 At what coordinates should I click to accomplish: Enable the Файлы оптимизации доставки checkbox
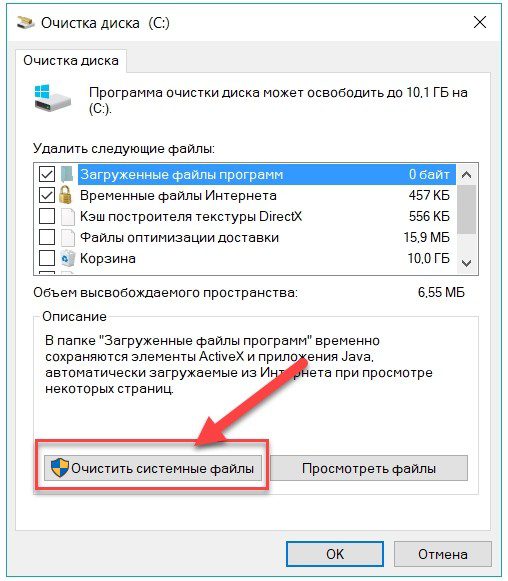(x=47, y=238)
